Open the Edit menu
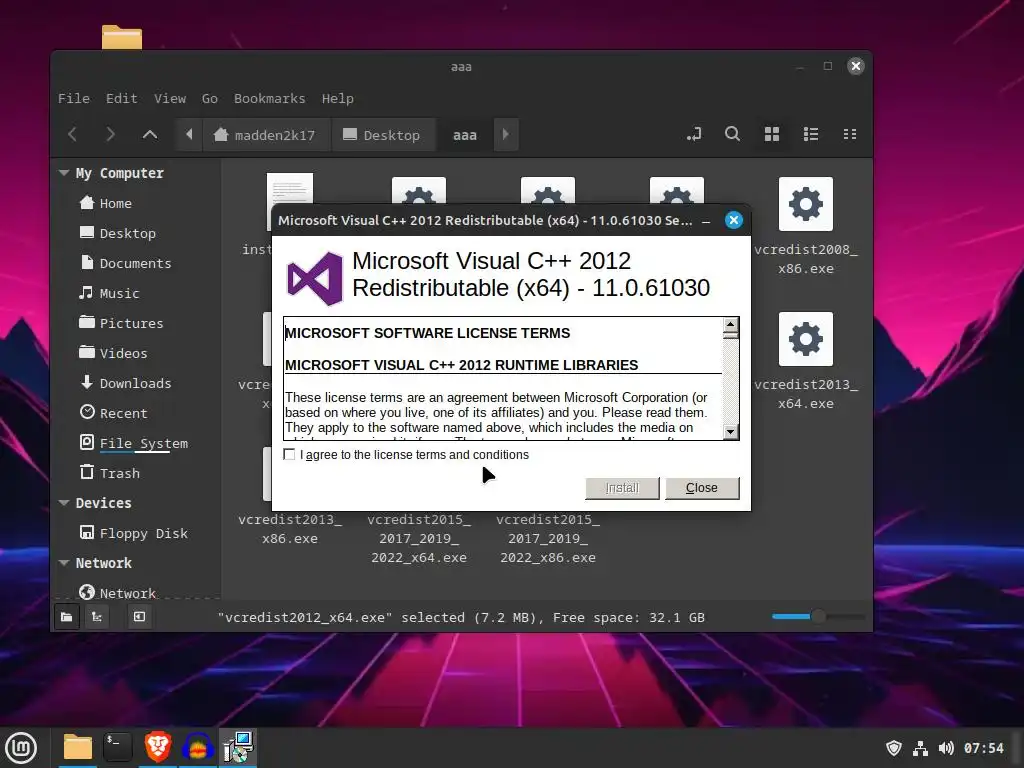The image size is (1024, 768). [x=122, y=99]
